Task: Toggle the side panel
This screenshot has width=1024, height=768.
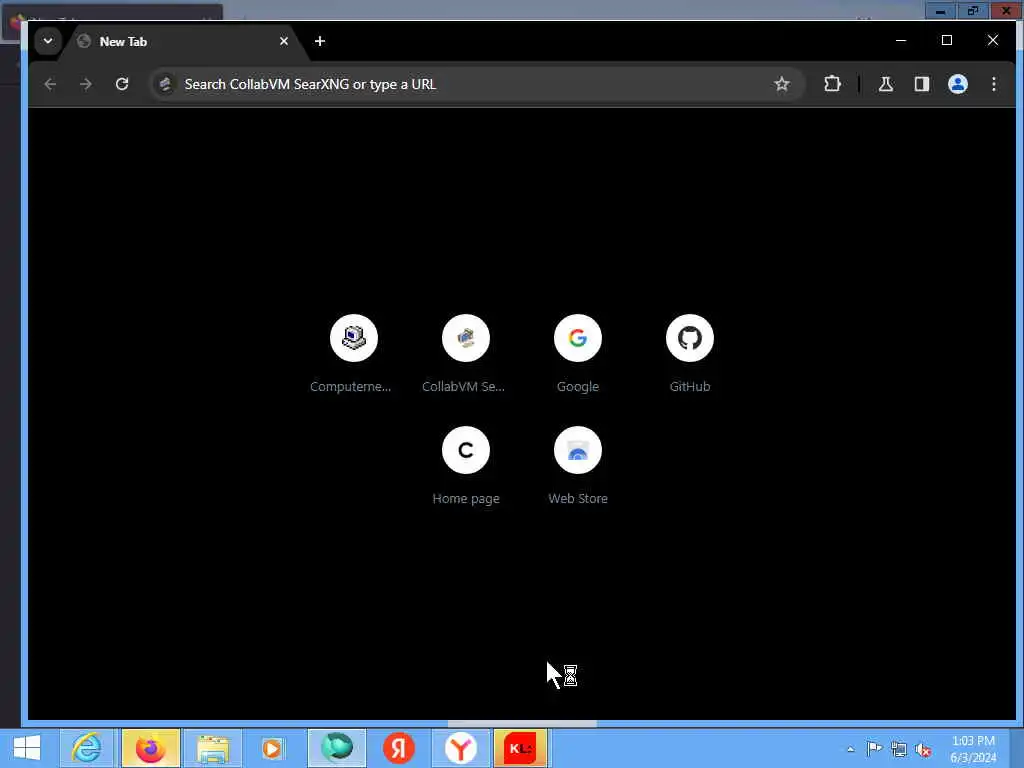Action: [921, 84]
